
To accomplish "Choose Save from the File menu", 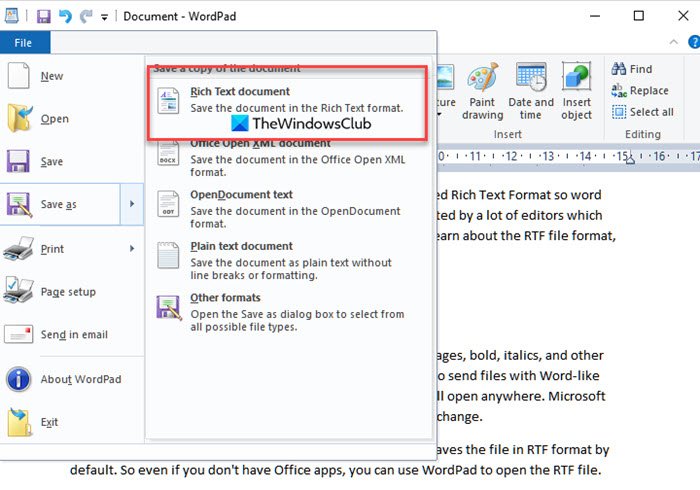I will pyautogui.click(x=71, y=162).
